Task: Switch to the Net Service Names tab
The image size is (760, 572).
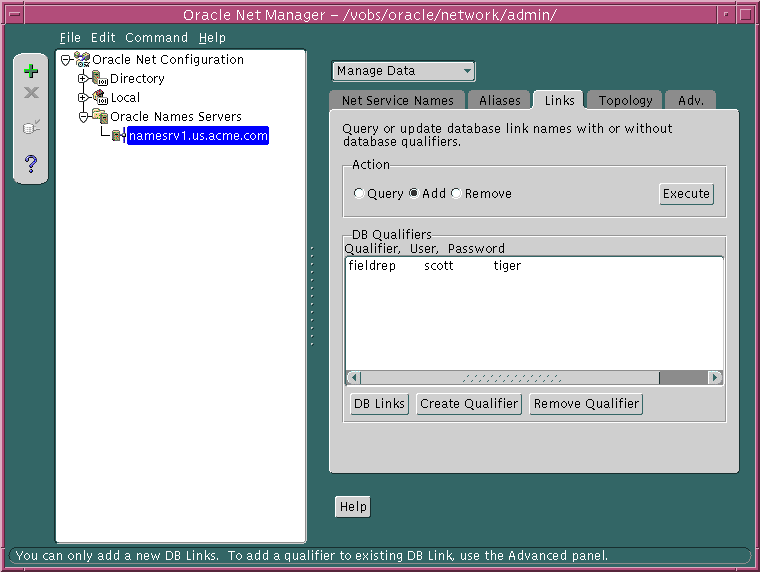Action: (x=397, y=100)
